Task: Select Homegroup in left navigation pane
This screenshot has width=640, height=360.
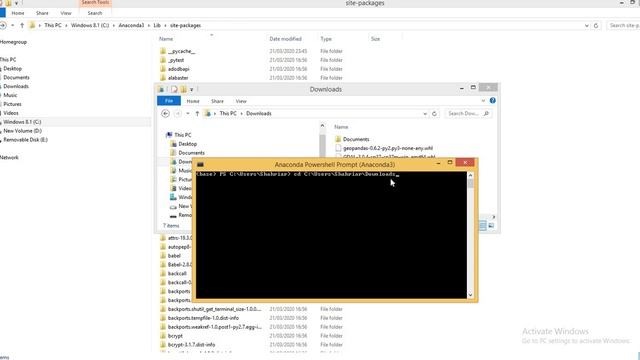Action: coord(13,42)
